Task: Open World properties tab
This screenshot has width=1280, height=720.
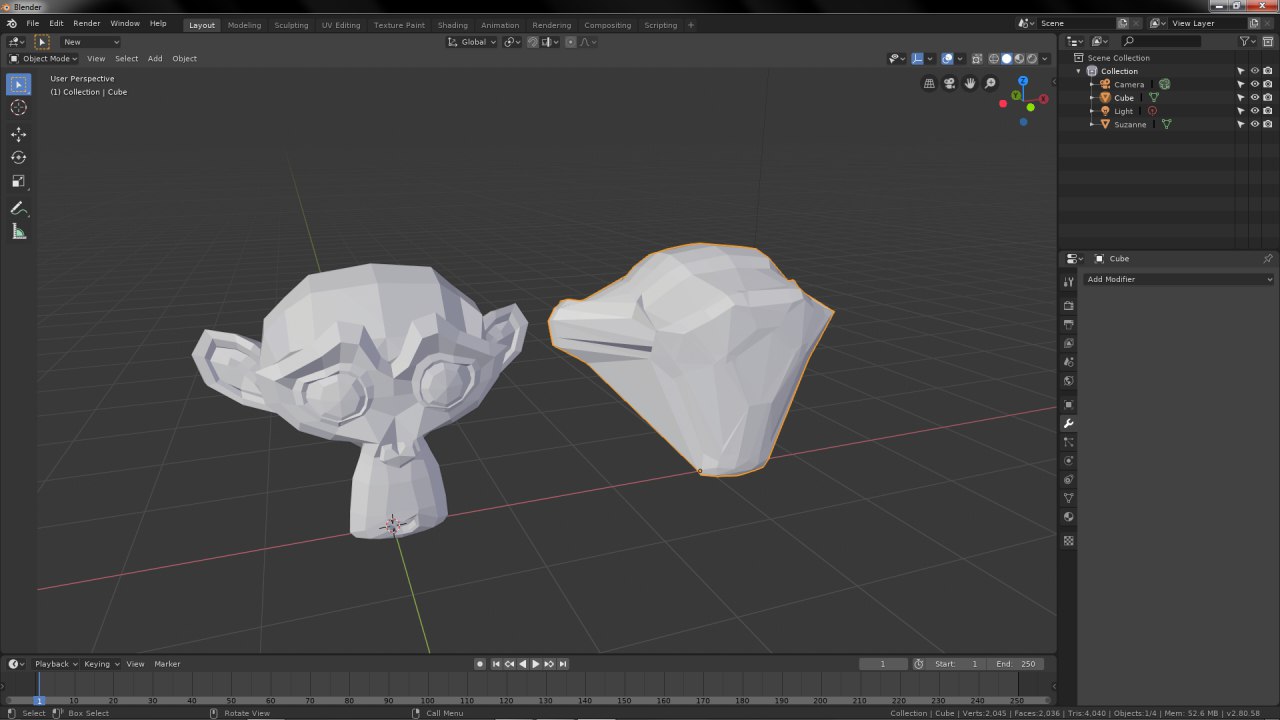Action: 1068,381
